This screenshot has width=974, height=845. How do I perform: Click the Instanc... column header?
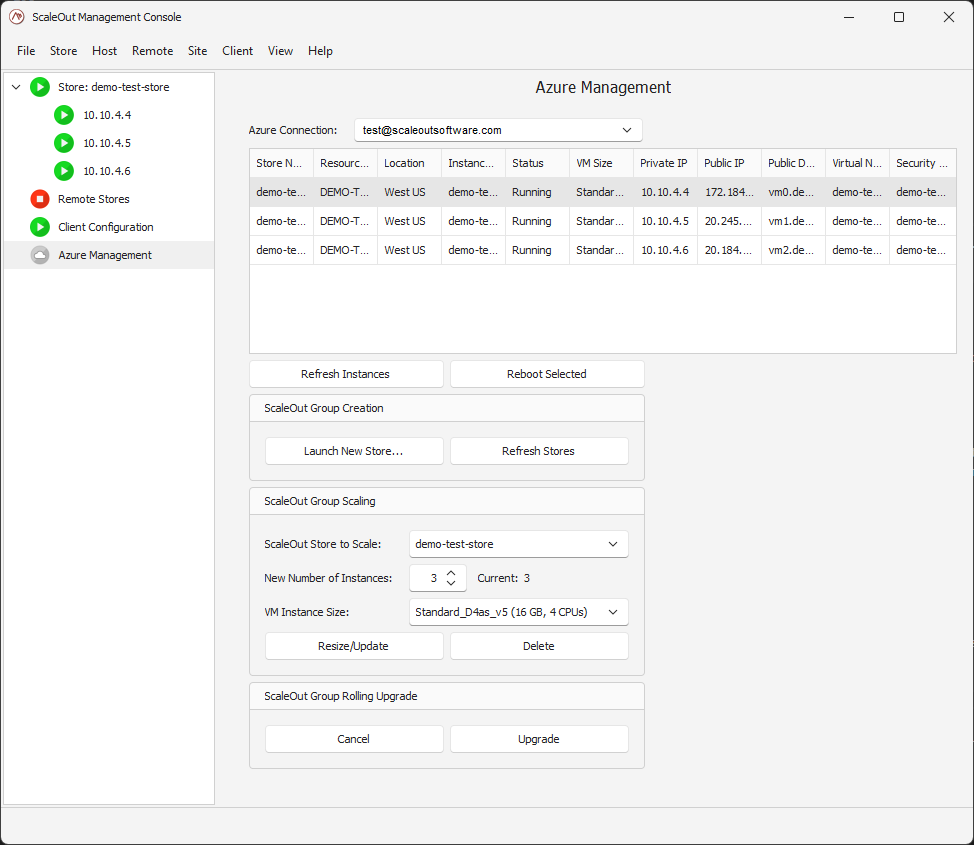[473, 163]
